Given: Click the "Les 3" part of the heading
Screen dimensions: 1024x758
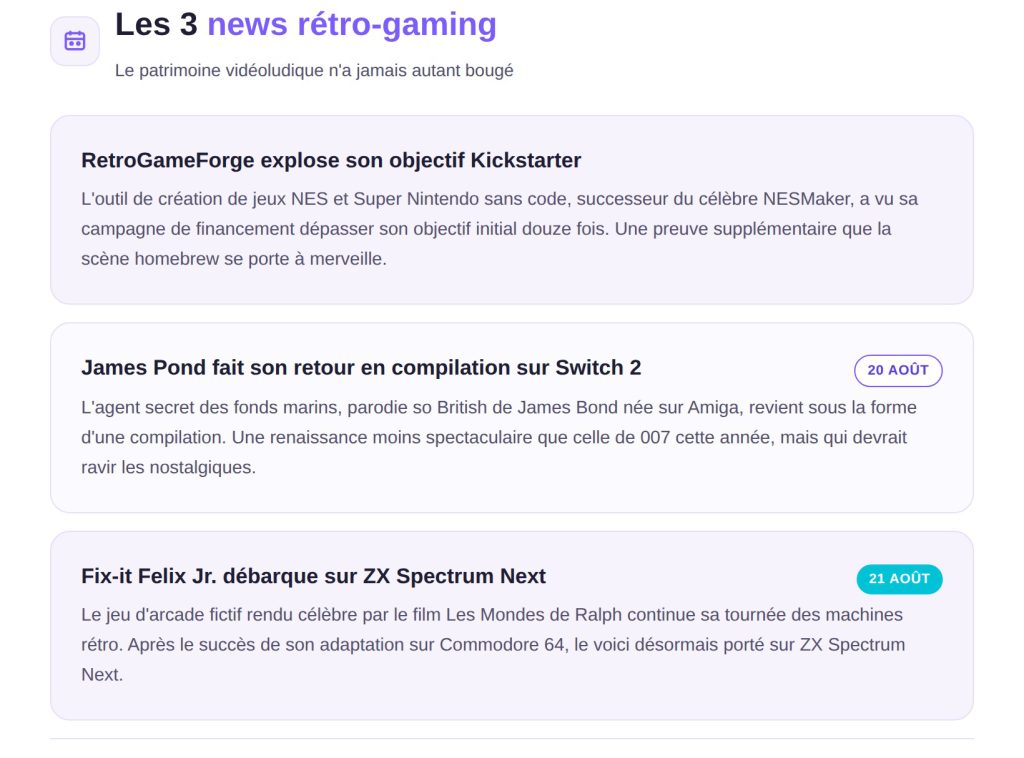Looking at the screenshot, I should pyautogui.click(x=156, y=25).
